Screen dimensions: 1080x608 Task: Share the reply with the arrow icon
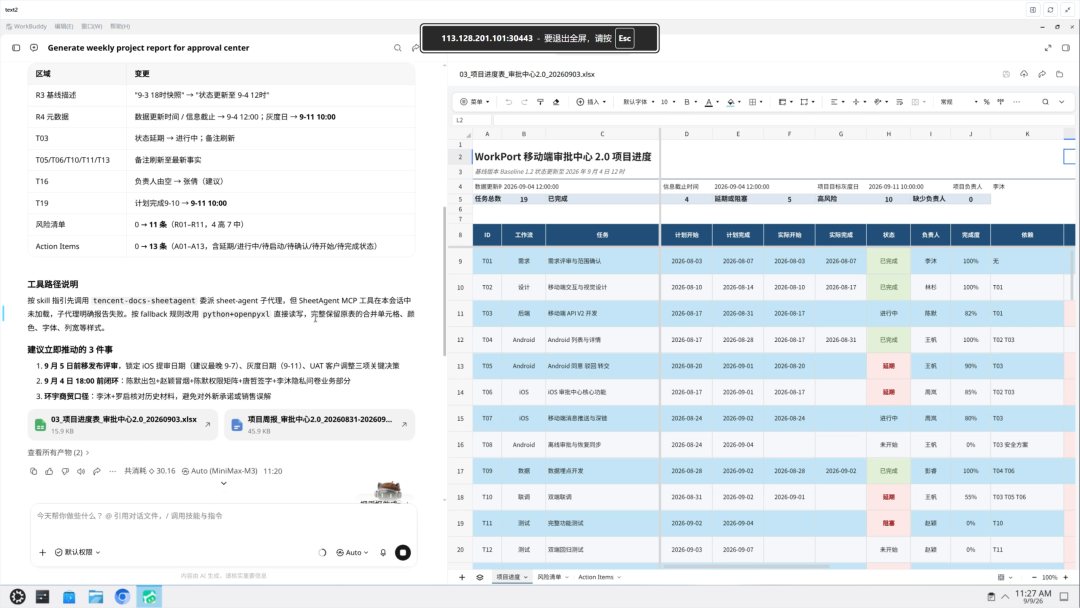click(x=96, y=471)
